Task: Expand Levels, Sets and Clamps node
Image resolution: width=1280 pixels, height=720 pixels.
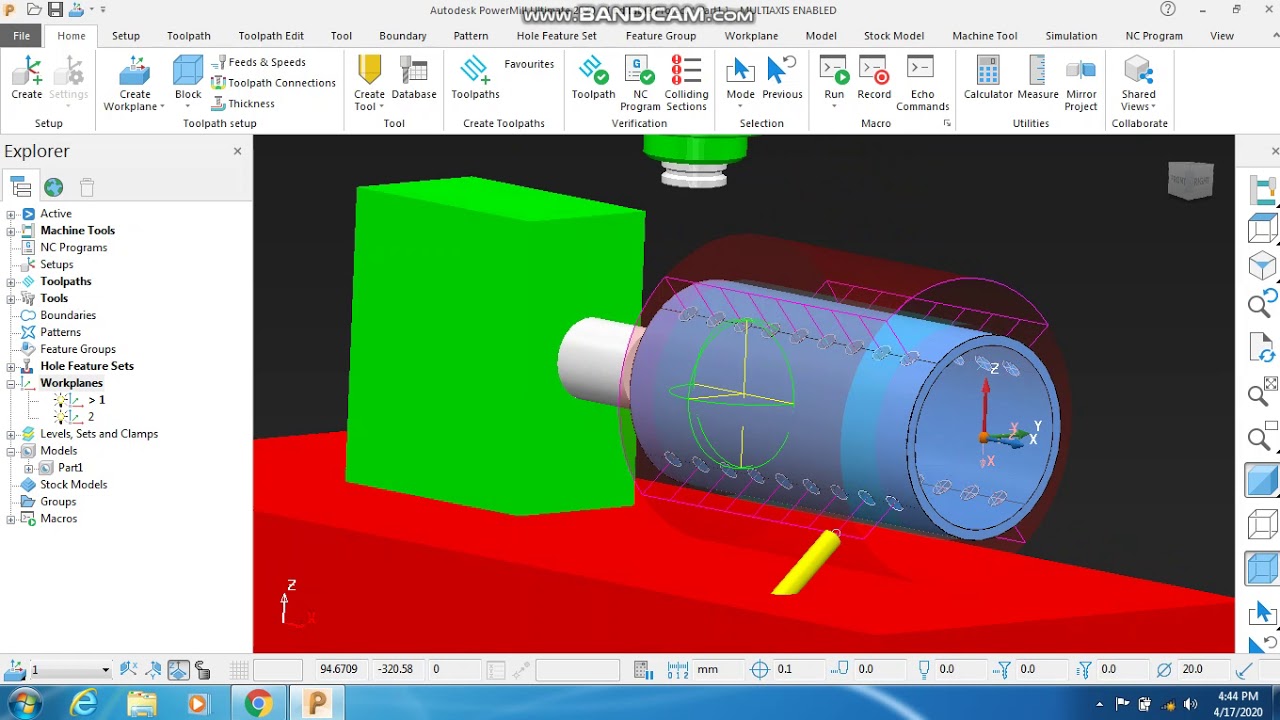Action: pos(11,434)
